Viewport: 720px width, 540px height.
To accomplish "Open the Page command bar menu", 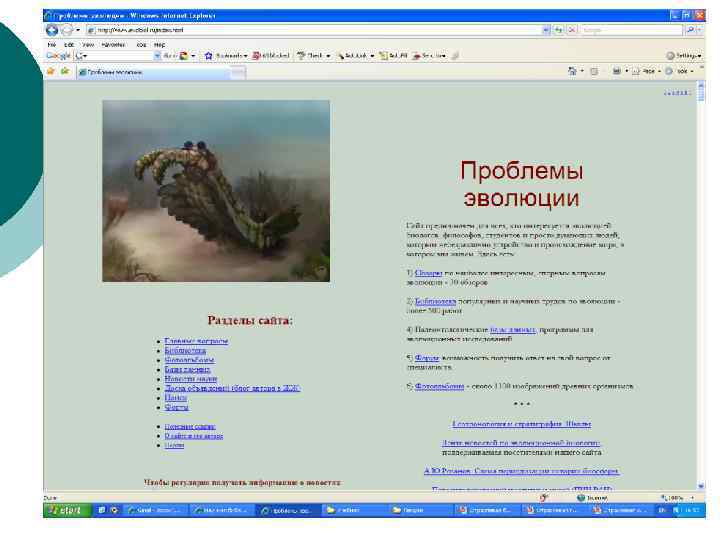I will [647, 72].
